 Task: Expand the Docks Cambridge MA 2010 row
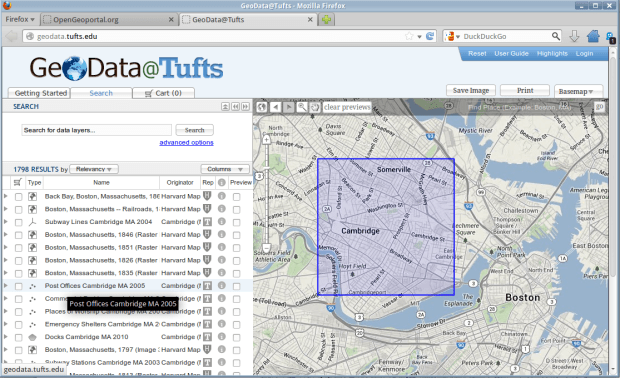[x=6, y=337]
